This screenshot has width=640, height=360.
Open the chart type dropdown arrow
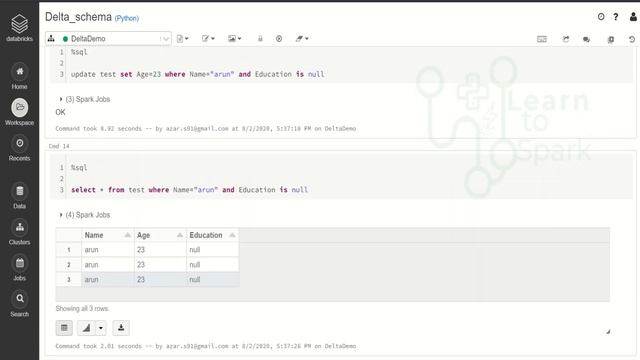click(101, 328)
